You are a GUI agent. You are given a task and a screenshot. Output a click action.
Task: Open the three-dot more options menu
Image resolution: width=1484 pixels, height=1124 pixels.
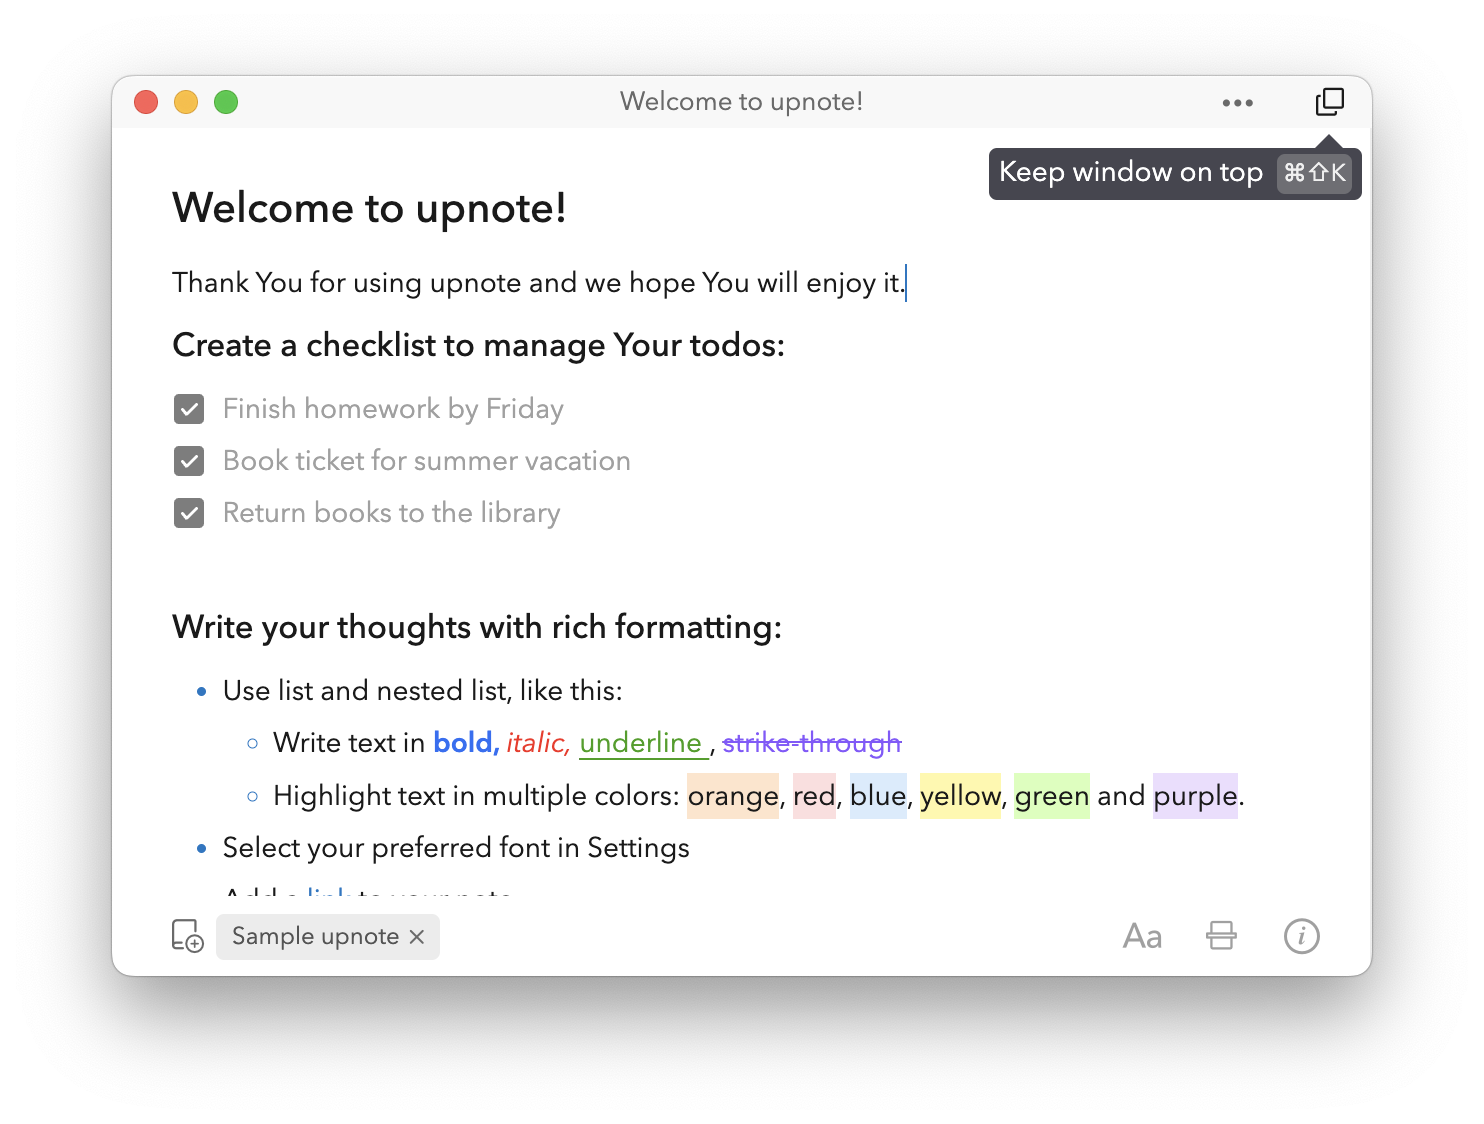click(x=1237, y=103)
